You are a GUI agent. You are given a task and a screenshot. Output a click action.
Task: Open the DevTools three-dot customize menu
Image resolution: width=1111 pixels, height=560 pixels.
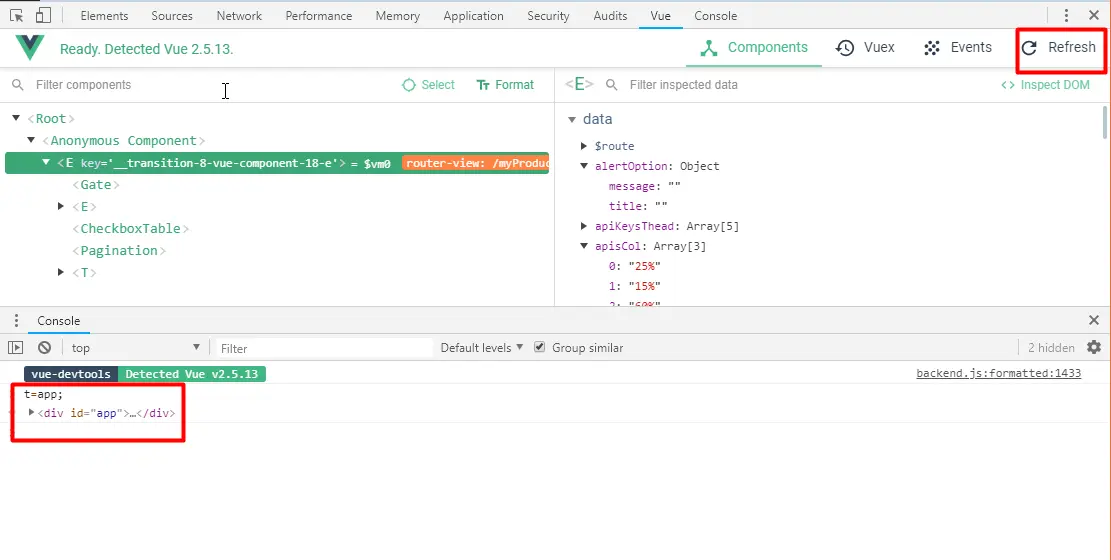[1066, 15]
